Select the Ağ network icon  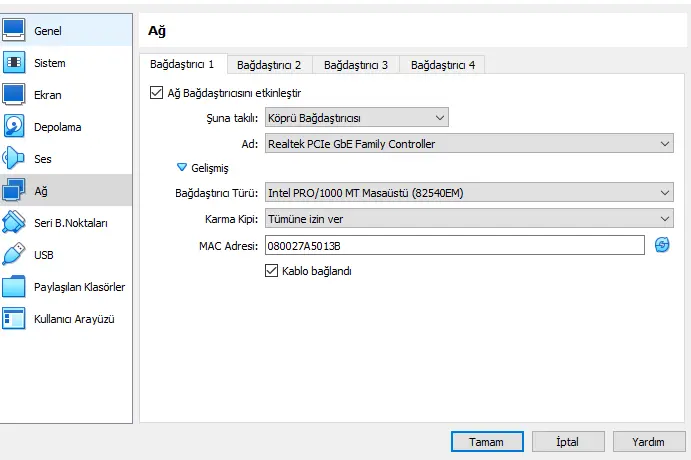14,190
